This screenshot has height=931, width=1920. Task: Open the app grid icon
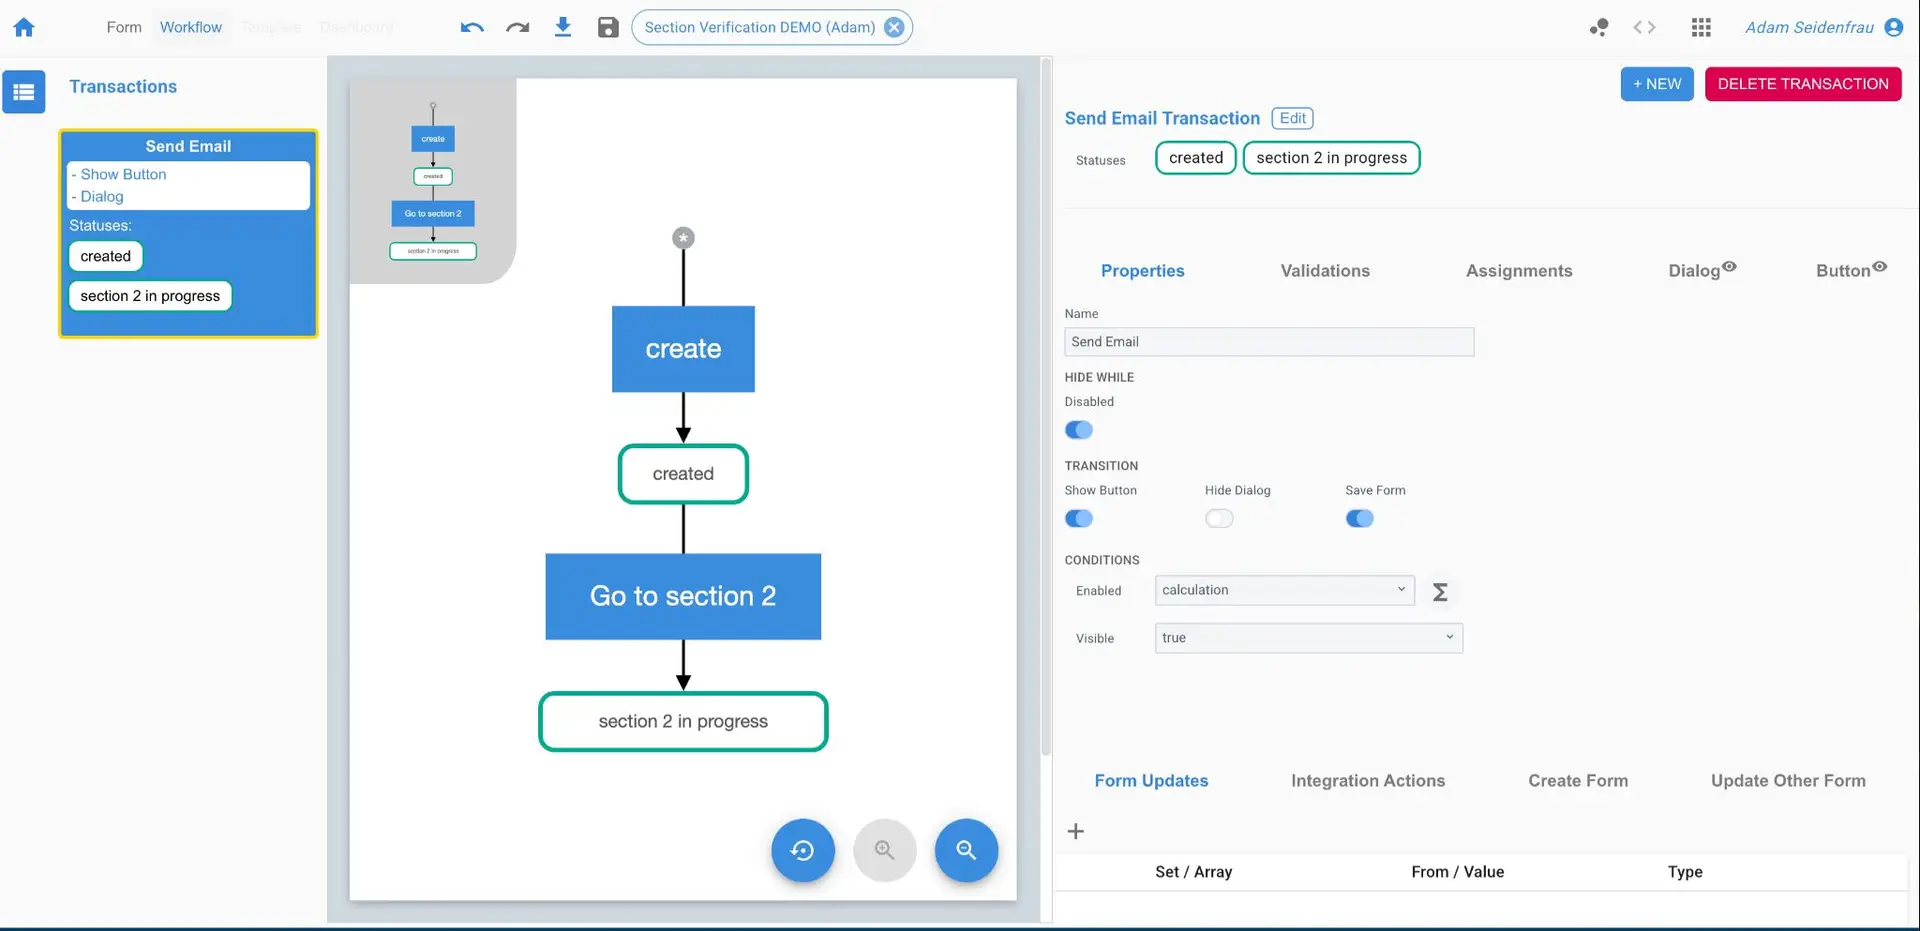[1700, 27]
